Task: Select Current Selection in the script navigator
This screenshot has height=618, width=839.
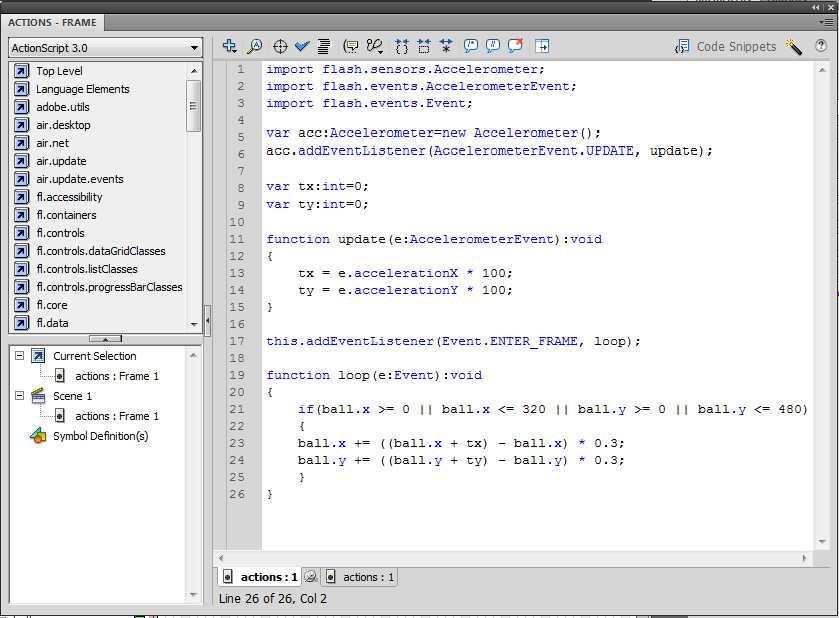Action: pos(94,356)
